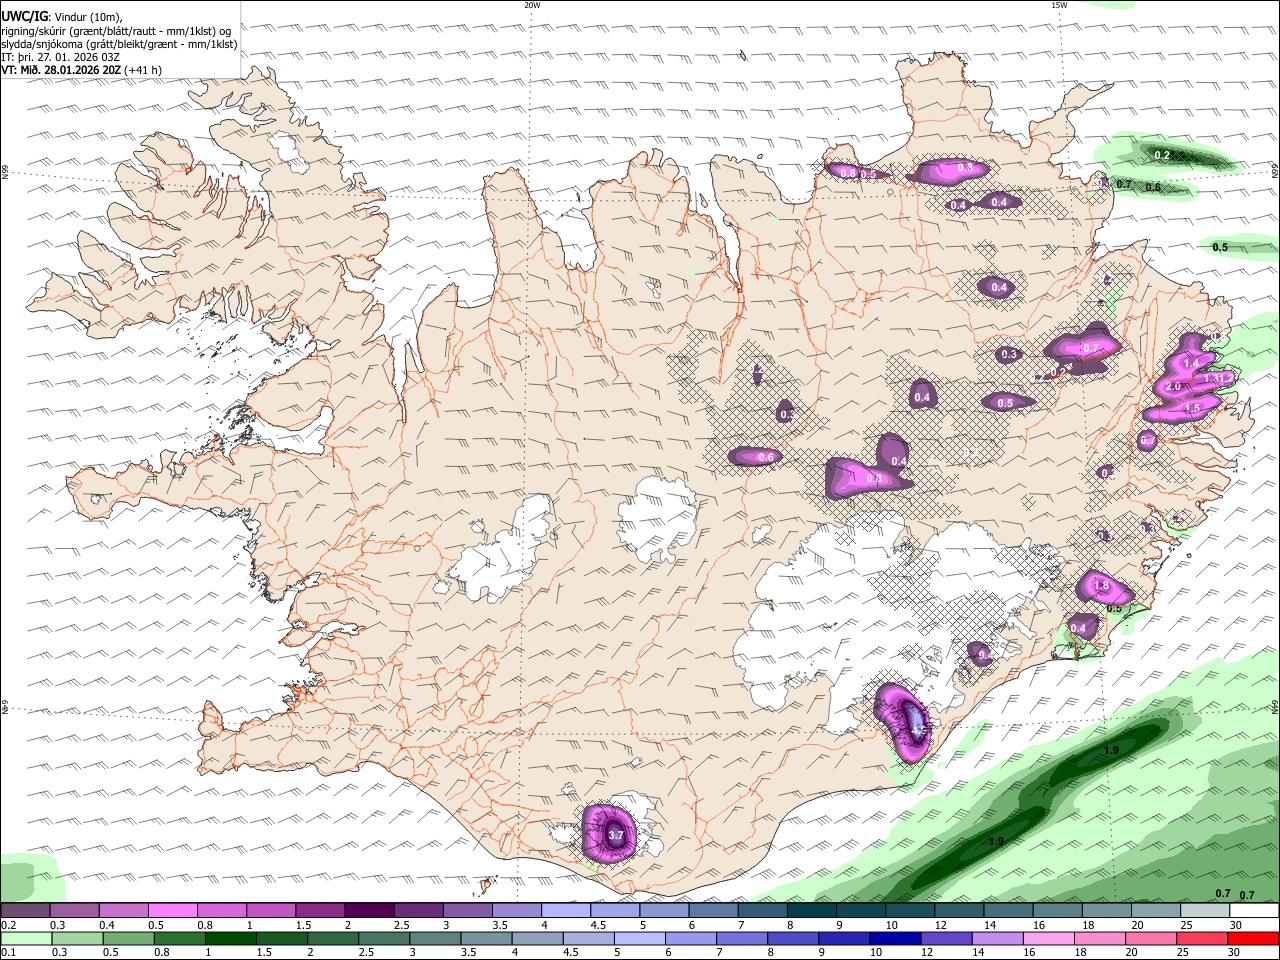1280x960 pixels.
Task: Pick the bright red swatch in the rain legend
Action: [1252, 938]
